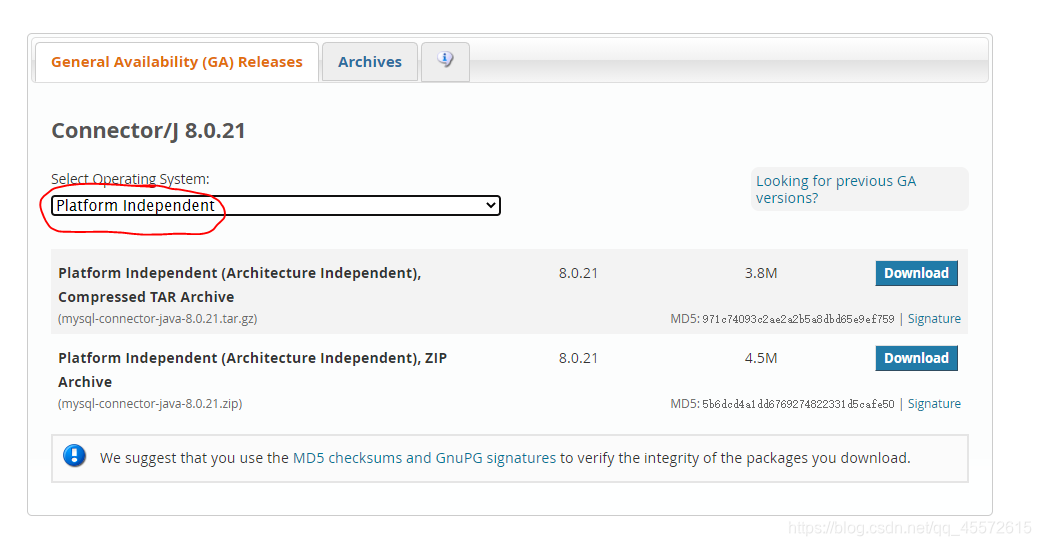
Task: Select filename mysql-connector-java-8.0.21.tar.gz
Action: coord(157,319)
